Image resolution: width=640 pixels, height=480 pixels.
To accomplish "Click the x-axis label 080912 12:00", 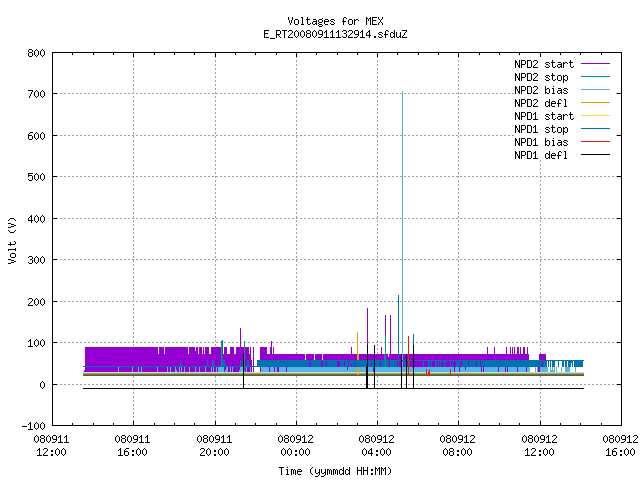I will (x=540, y=446).
